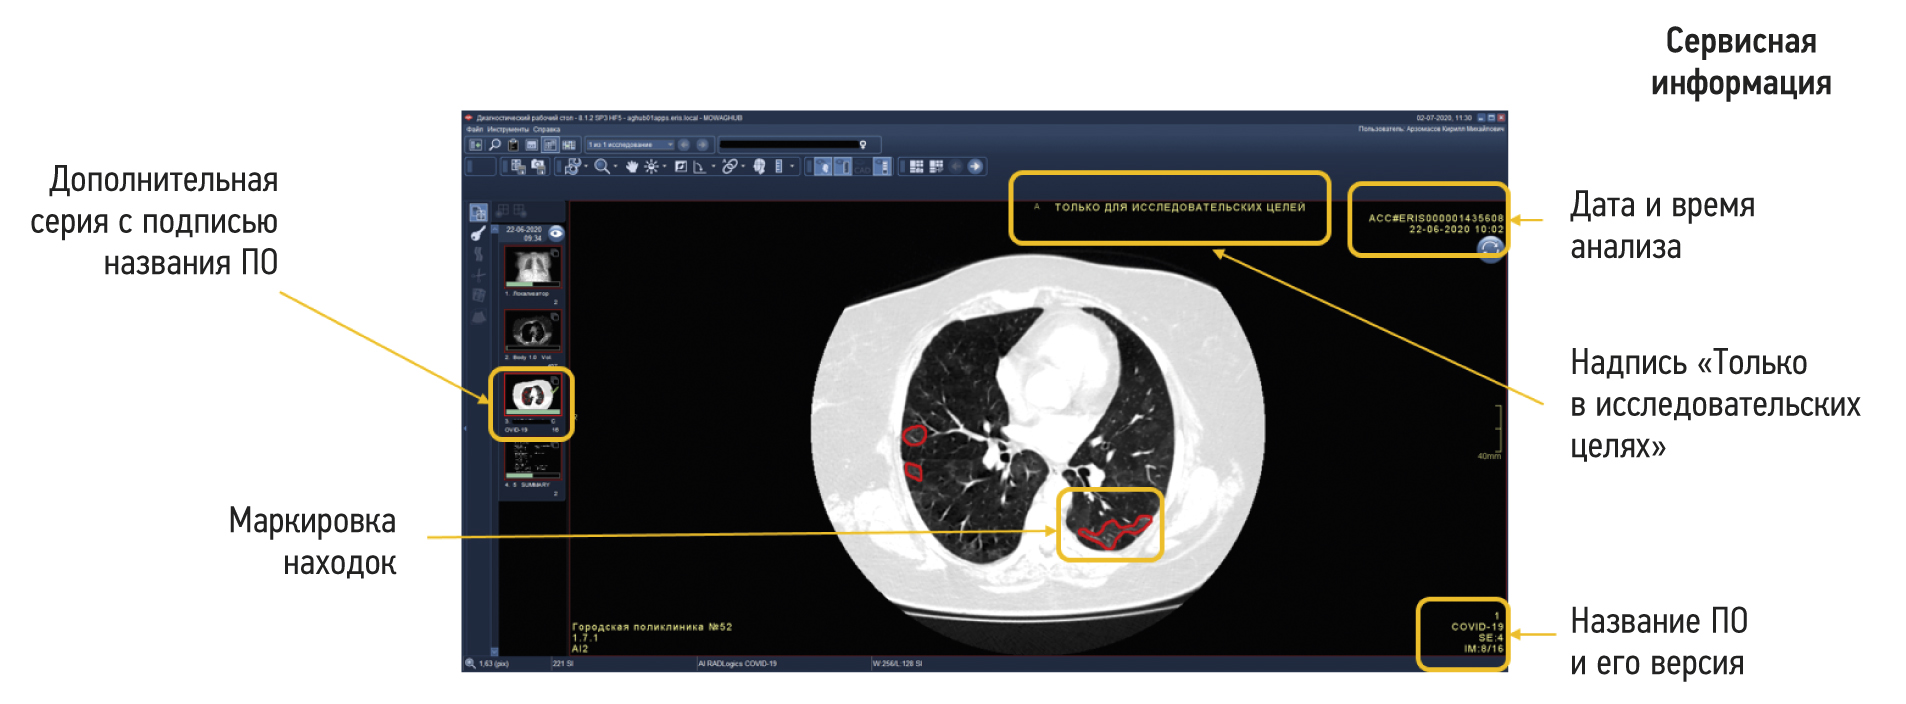Select the Локализатор series thumbnail
Screen dimensions: 1906x704
(531, 267)
